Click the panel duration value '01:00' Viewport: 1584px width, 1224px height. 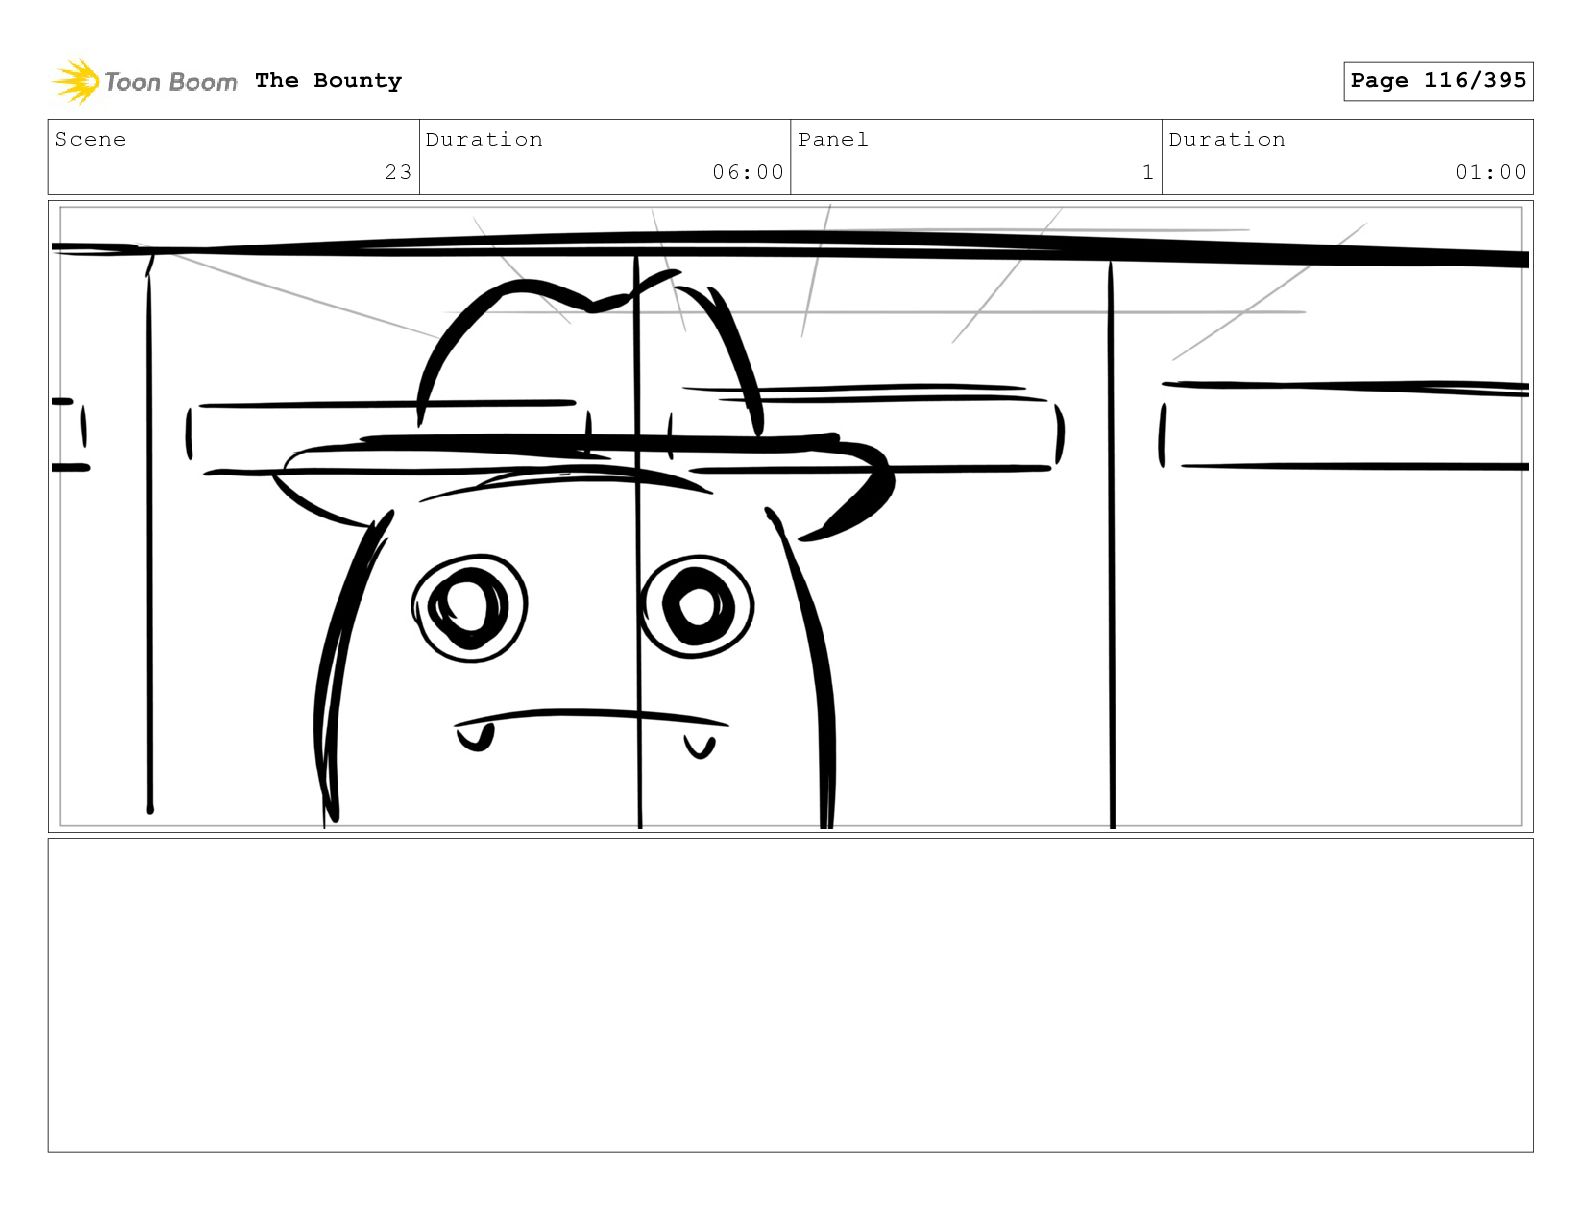coord(1491,172)
